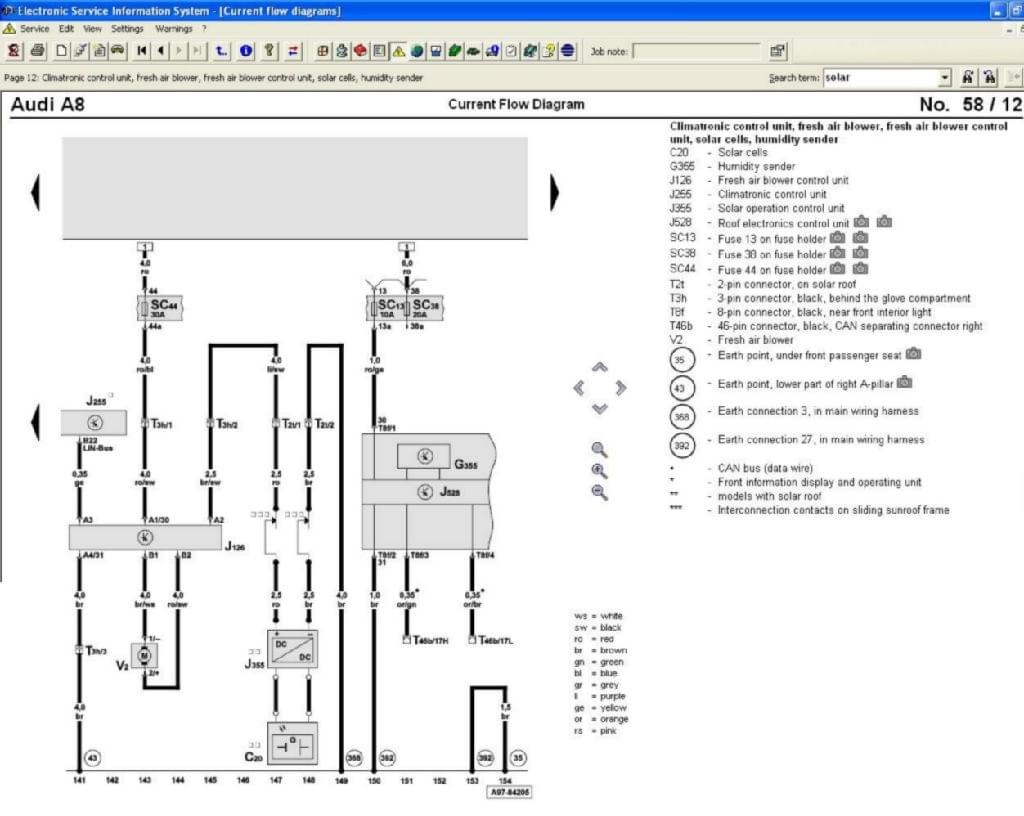The height and width of the screenshot is (816, 1024).
Task: Click the lower black left arrow beside J255
Action: (35, 422)
